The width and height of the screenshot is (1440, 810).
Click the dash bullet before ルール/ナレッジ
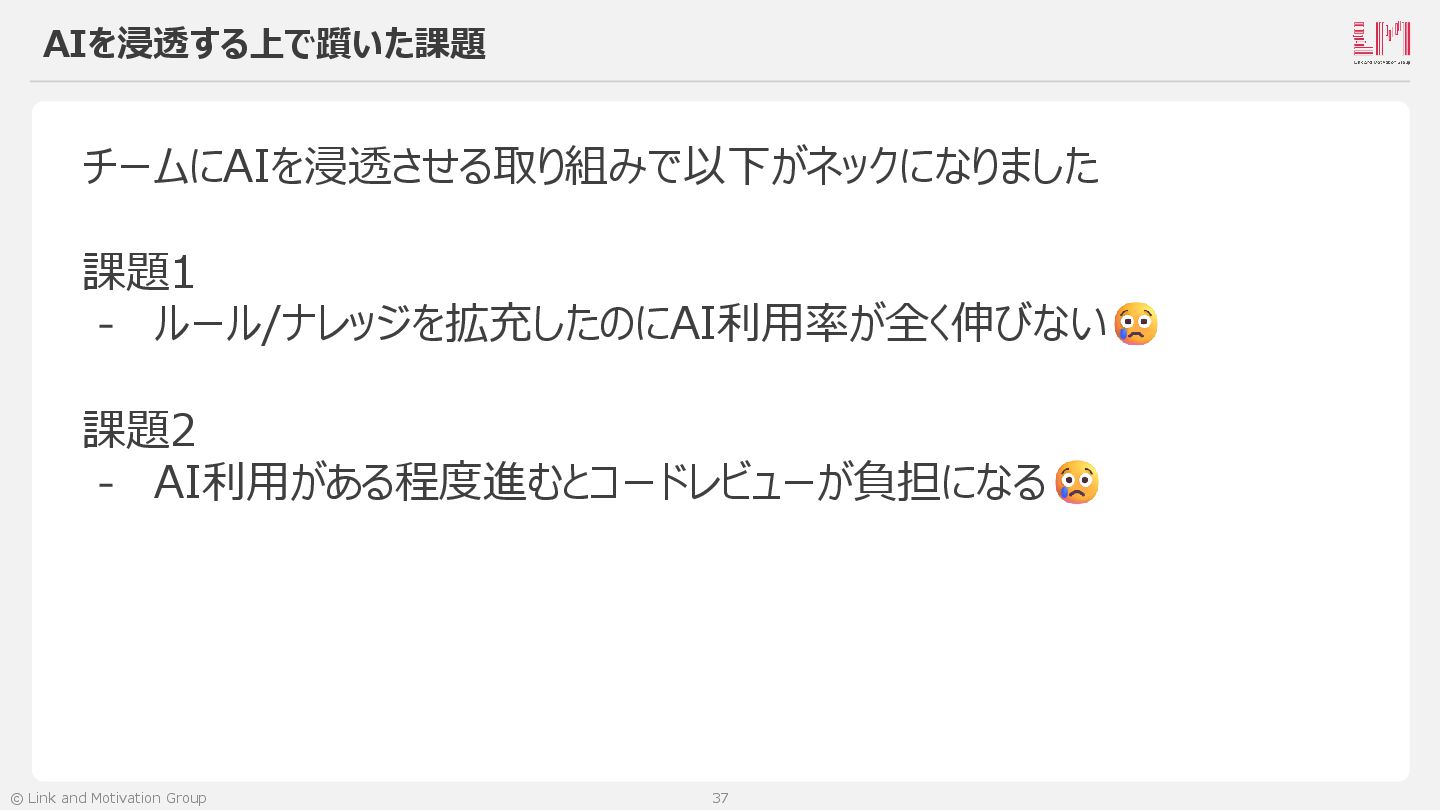tap(106, 325)
